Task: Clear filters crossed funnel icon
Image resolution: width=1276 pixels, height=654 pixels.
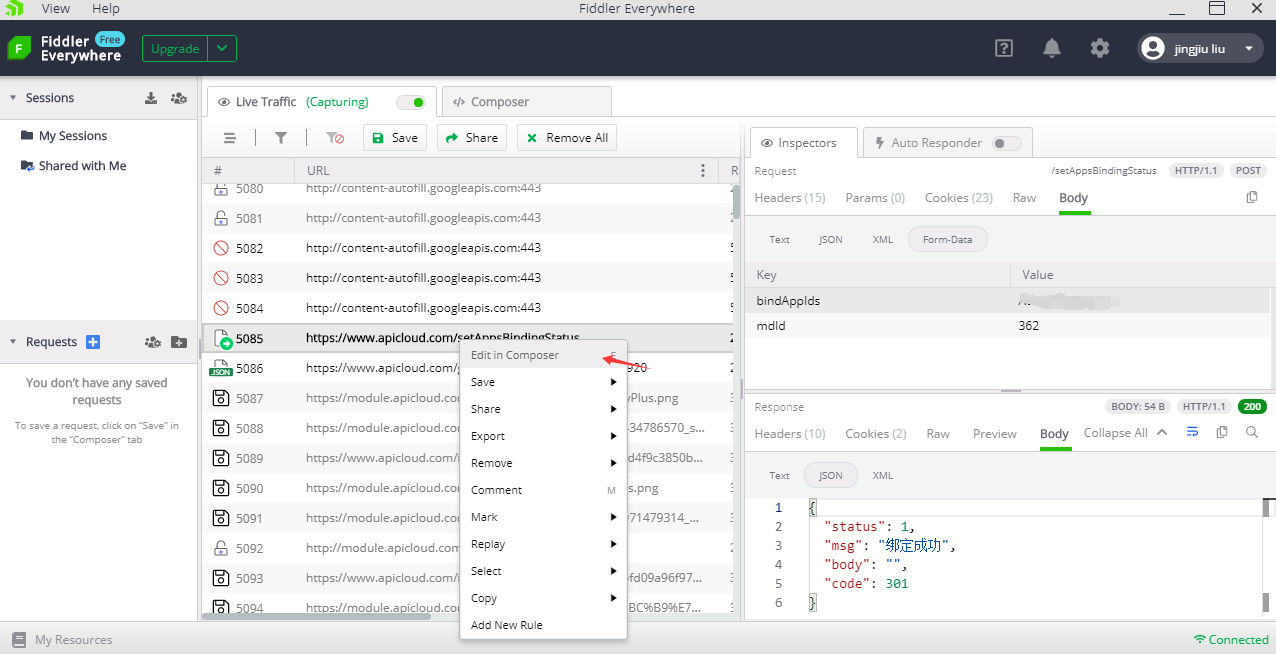Action: coord(335,138)
